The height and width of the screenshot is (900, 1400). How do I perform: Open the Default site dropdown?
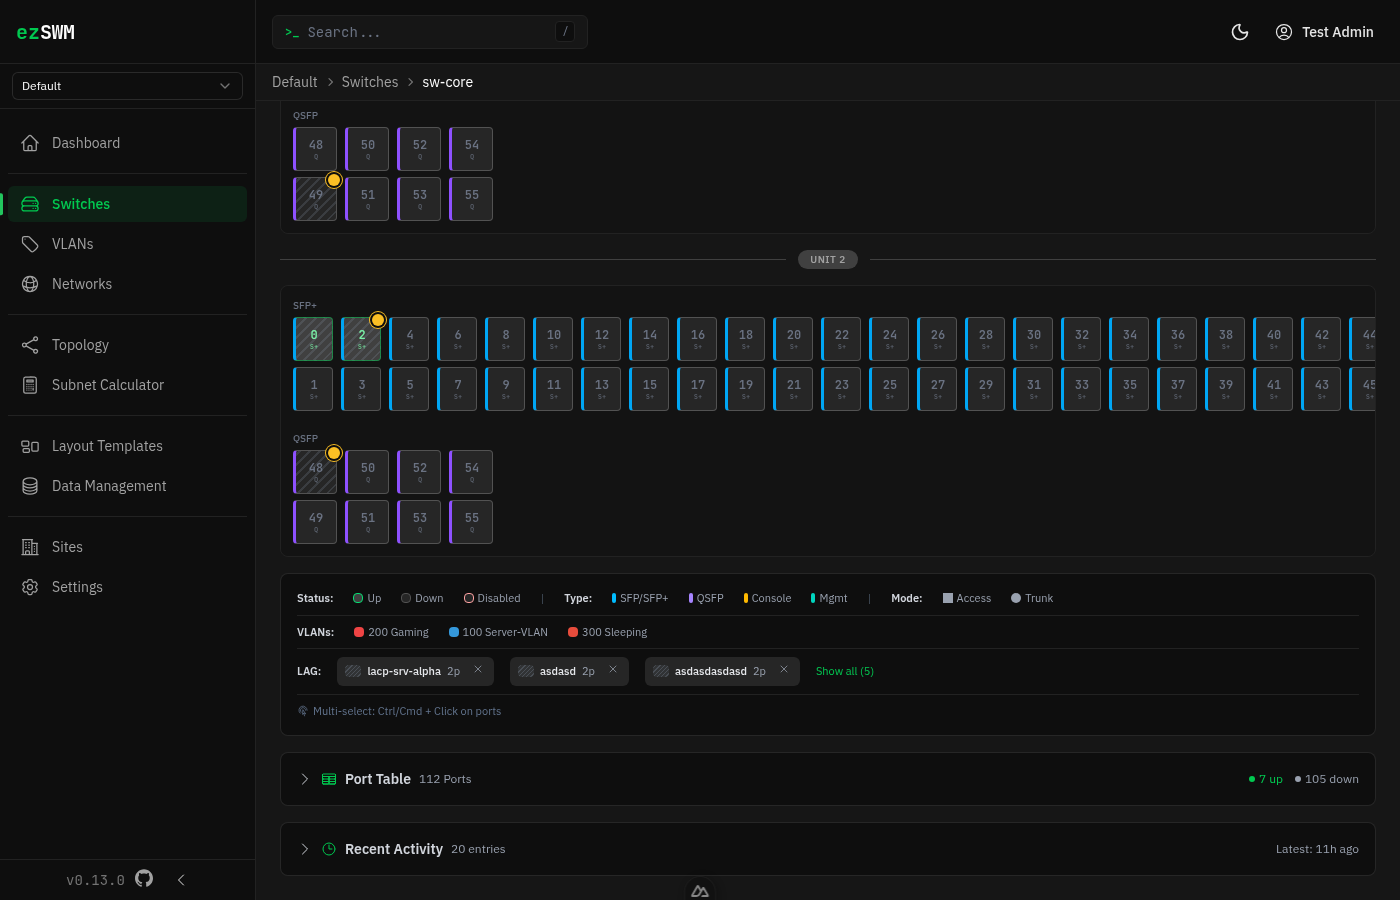(x=127, y=86)
